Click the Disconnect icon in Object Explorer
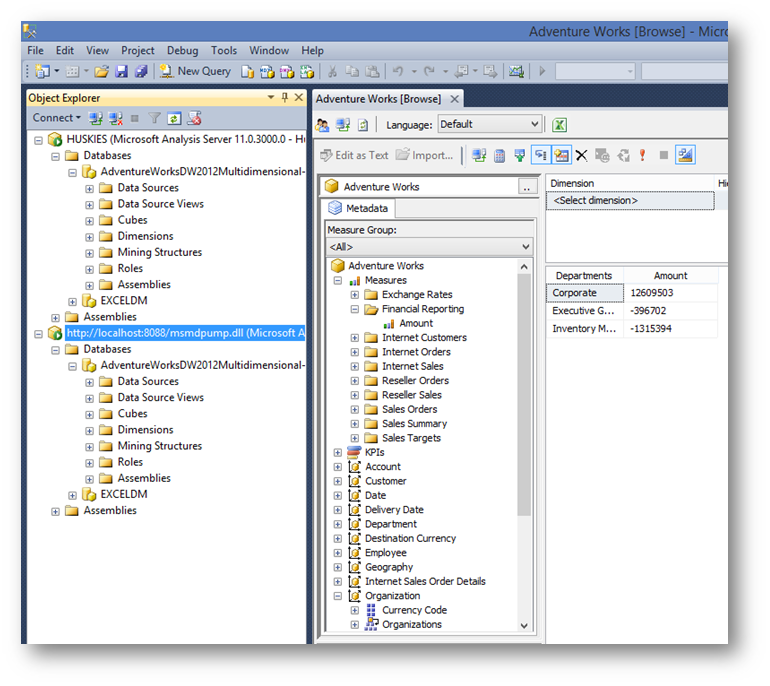Screen dimensions: 770x686 click(115, 118)
